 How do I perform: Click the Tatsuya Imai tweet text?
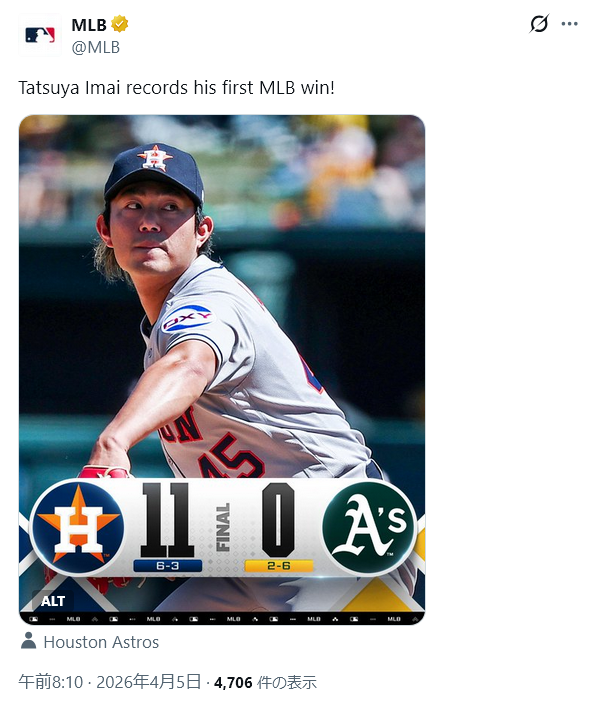(x=176, y=88)
